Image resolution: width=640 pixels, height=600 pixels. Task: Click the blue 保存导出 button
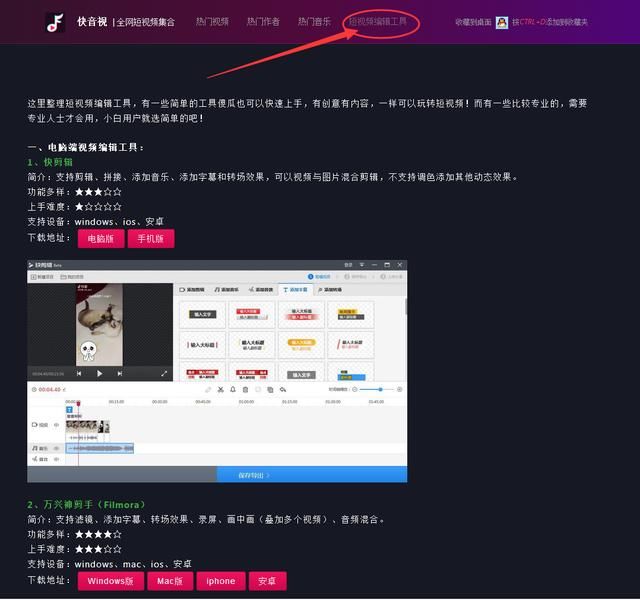(x=312, y=475)
